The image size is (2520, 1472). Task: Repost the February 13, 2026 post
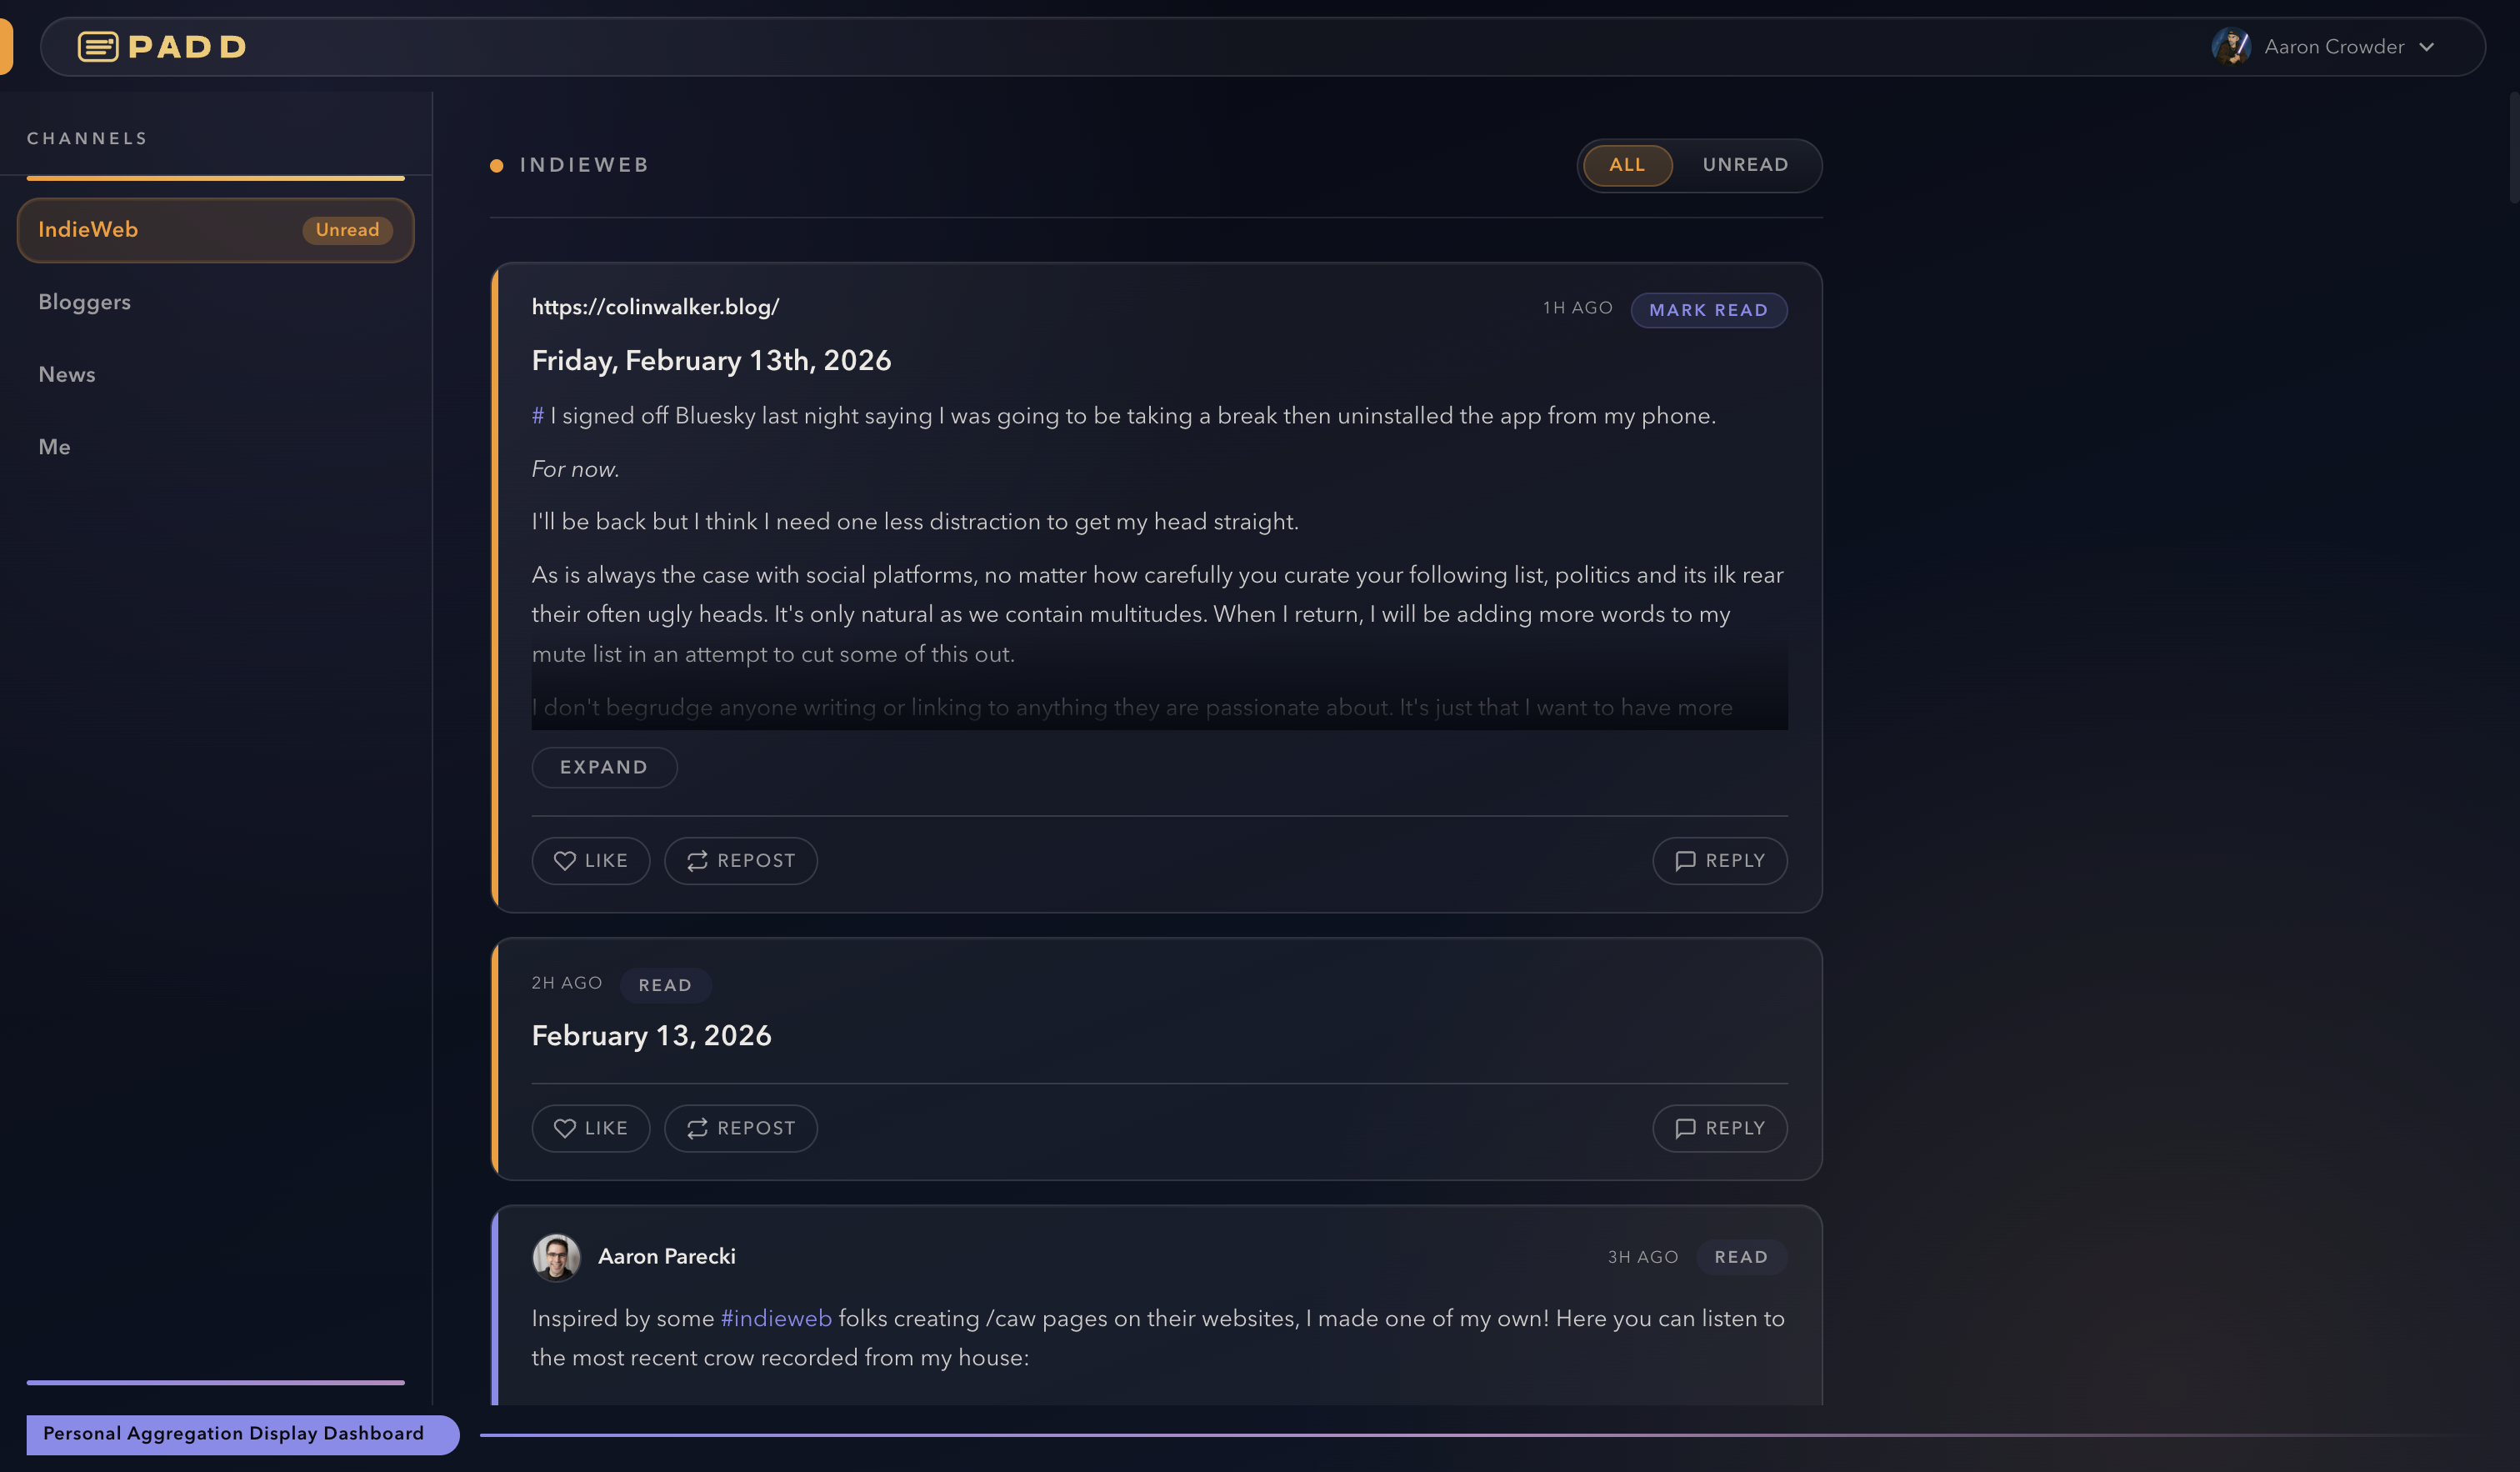pos(741,1128)
